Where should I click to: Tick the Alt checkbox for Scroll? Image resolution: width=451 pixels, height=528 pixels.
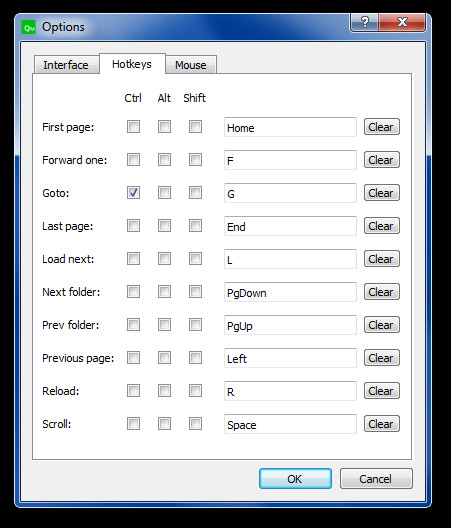pyautogui.click(x=164, y=424)
